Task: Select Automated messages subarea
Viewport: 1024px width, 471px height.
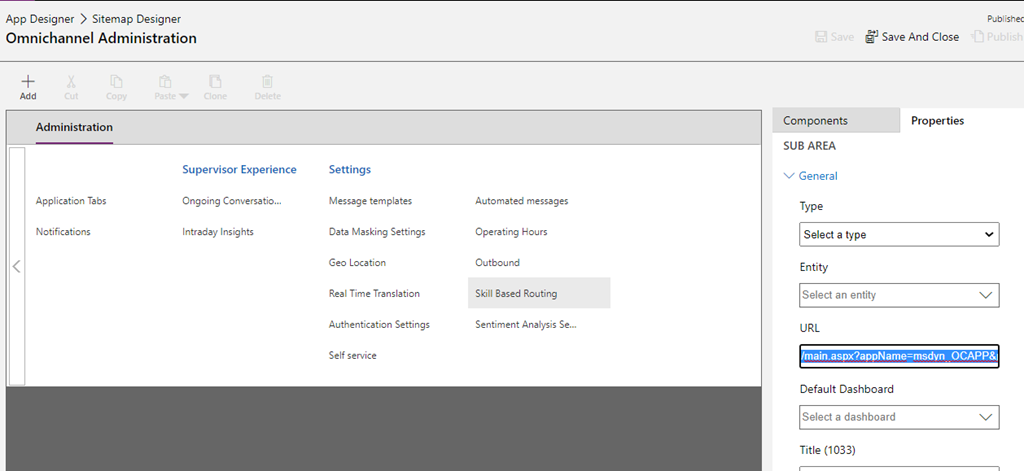Action: 522,201
